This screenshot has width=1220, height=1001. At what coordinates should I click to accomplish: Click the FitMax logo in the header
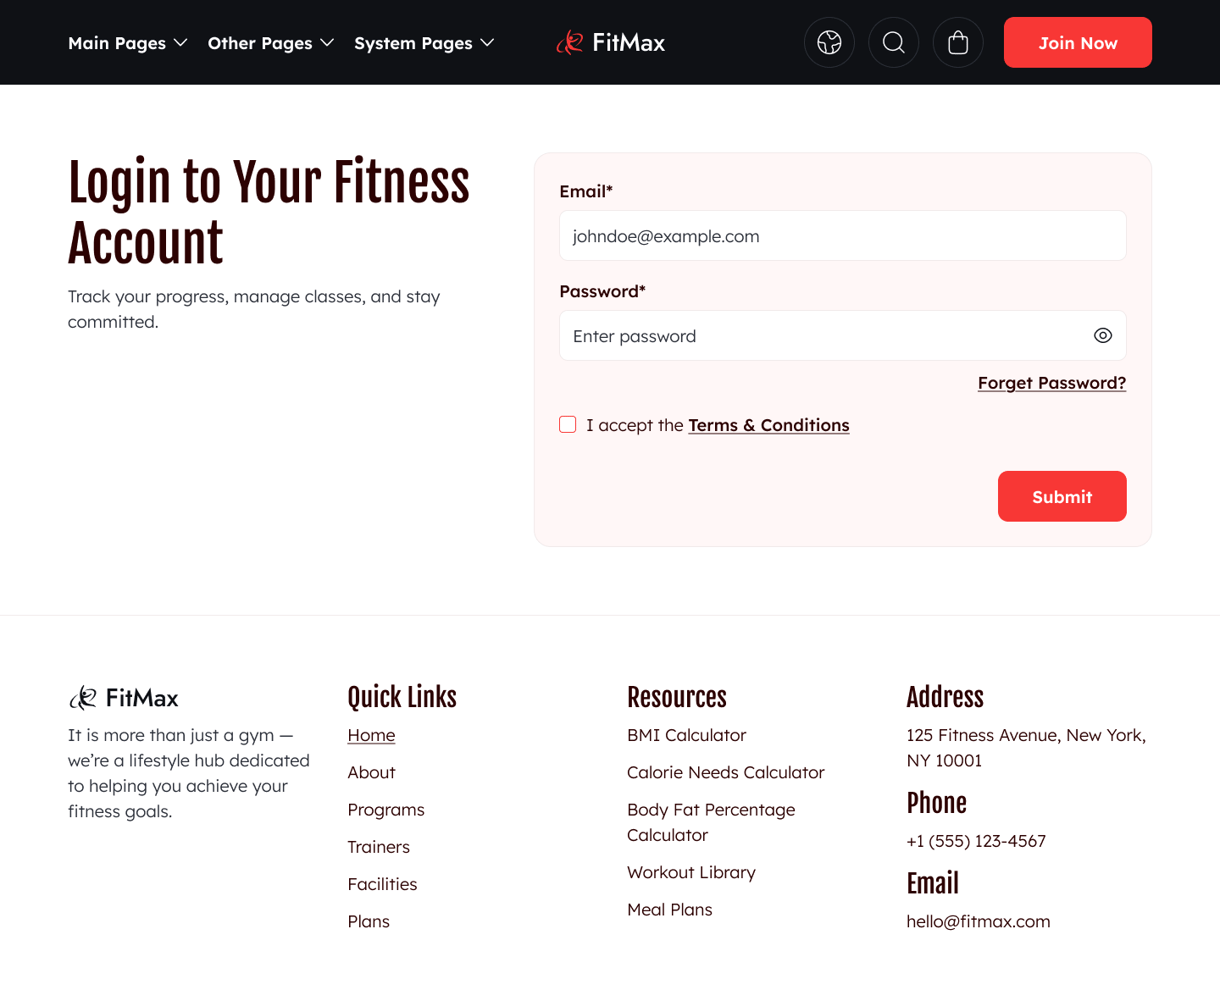pos(610,42)
